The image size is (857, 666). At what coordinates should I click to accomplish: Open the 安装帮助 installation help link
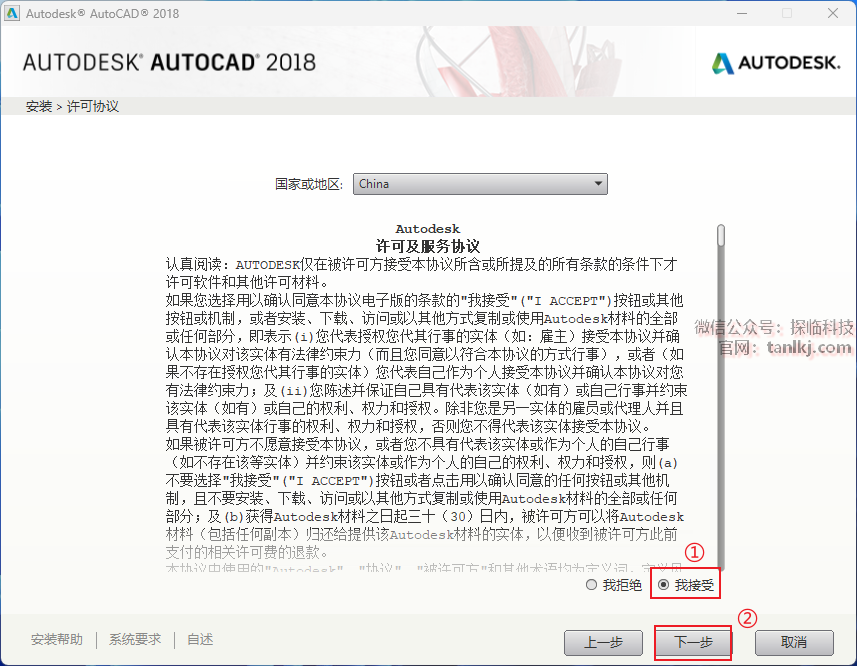(57, 639)
